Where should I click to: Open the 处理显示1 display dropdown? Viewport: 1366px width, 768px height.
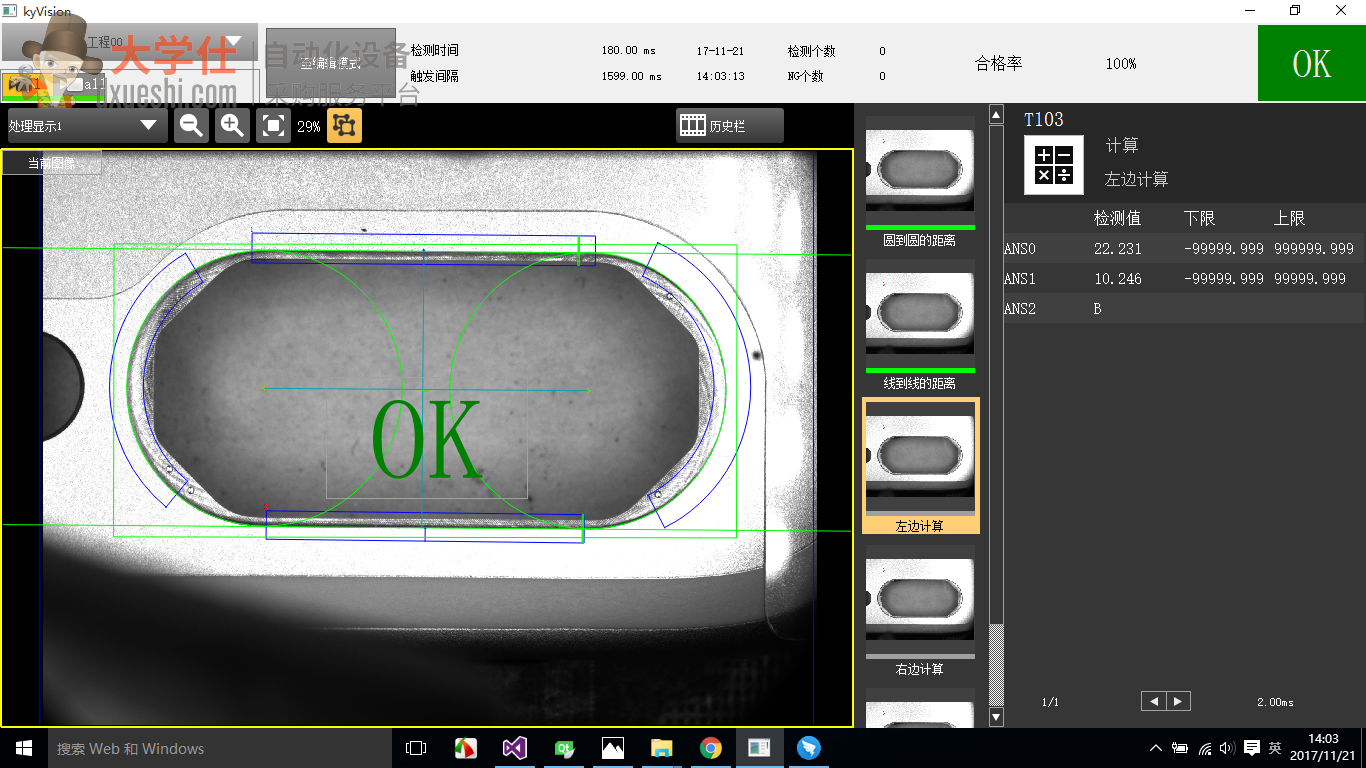pos(84,125)
